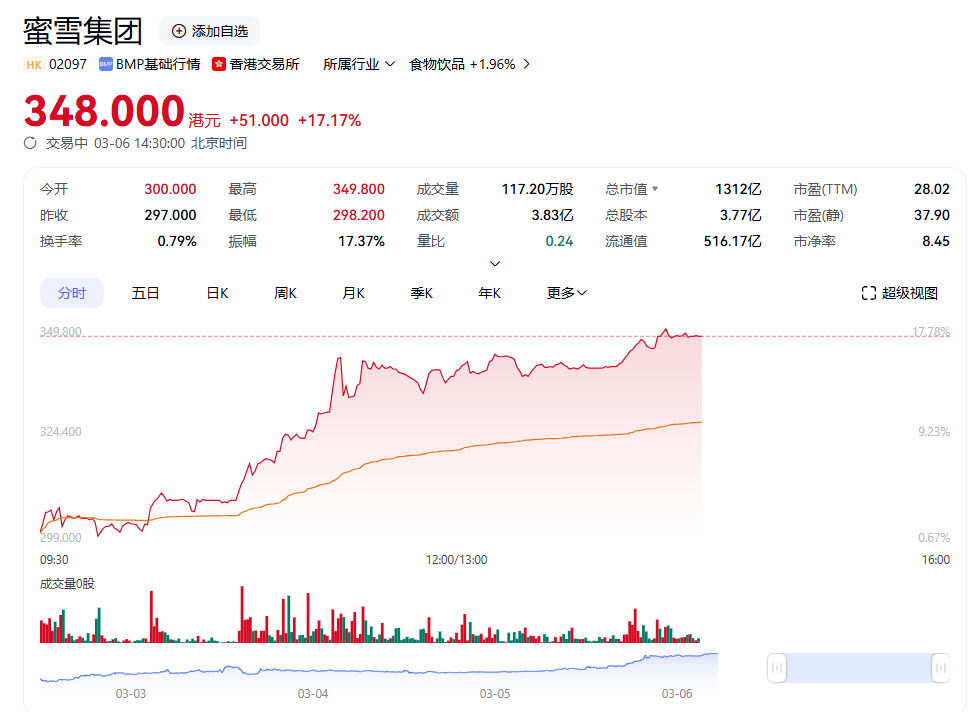This screenshot has height=712, width=968.
Task: Open the 食物饮品 industry link
Action: [x=437, y=64]
